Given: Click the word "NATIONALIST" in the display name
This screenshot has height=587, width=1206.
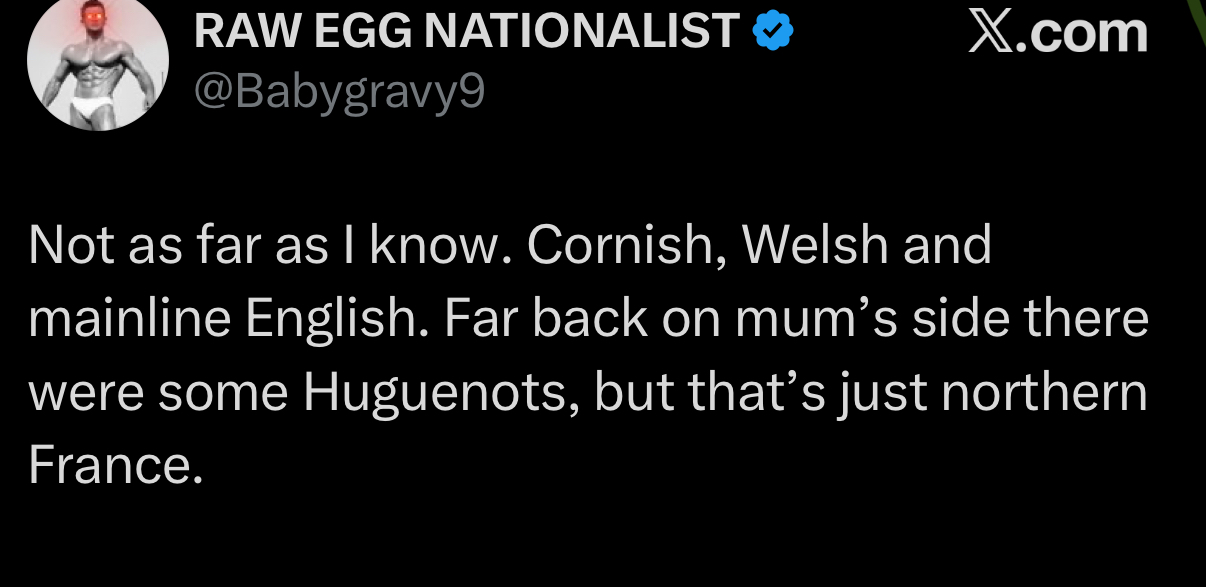Looking at the screenshot, I should 580,32.
